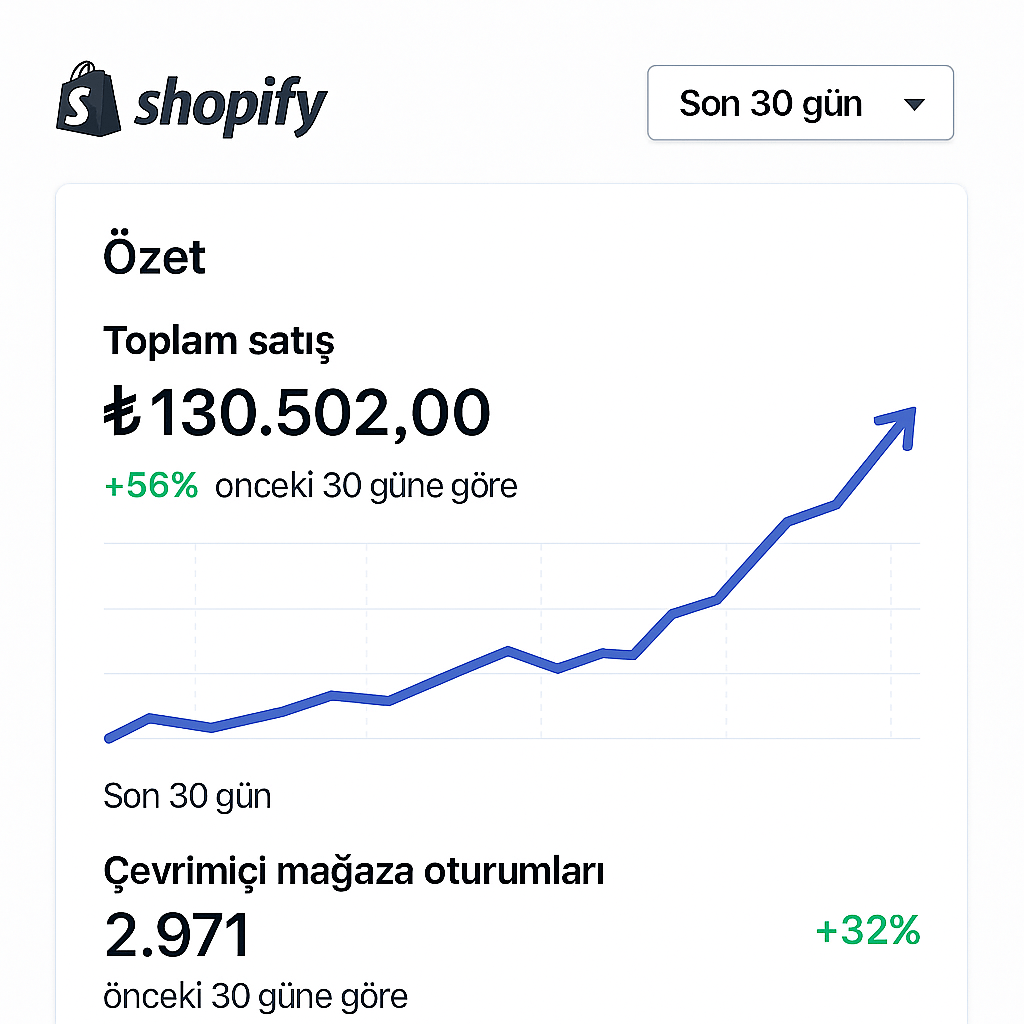
Task: Open the Son 30 gün date range selector
Action: [800, 102]
